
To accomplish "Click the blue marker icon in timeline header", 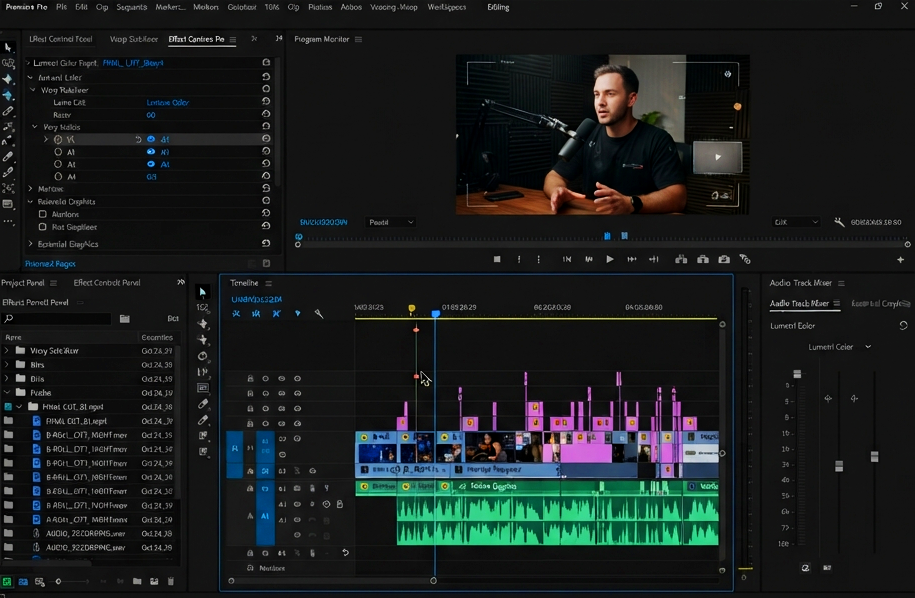I will coord(298,313).
